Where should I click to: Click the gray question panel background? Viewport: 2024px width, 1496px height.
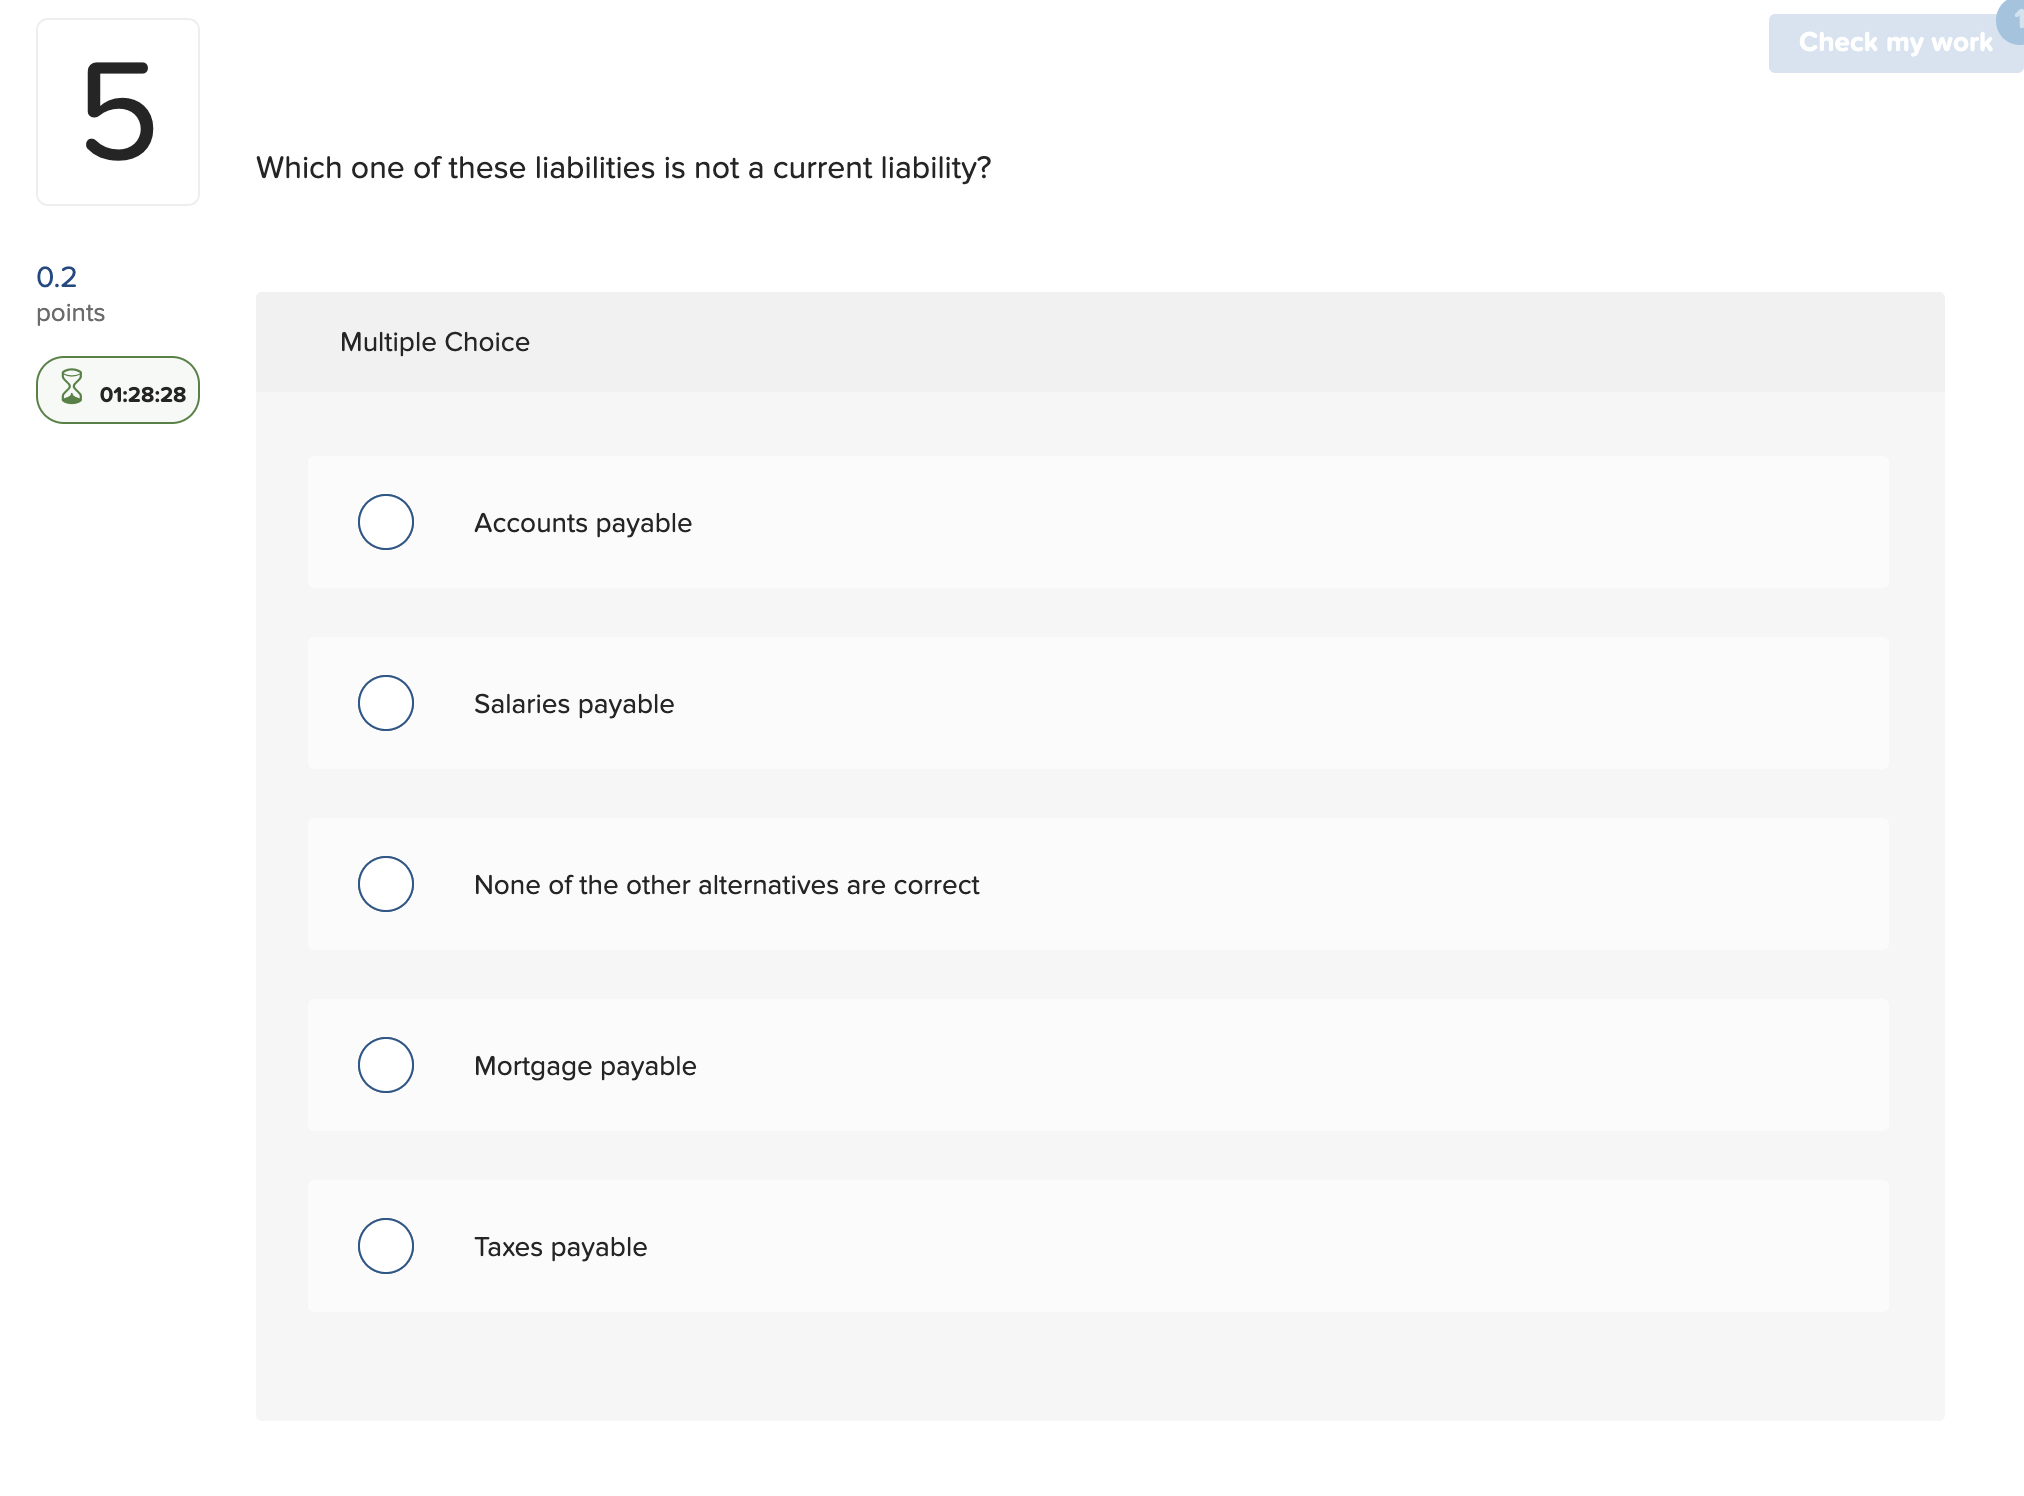click(x=1100, y=1370)
